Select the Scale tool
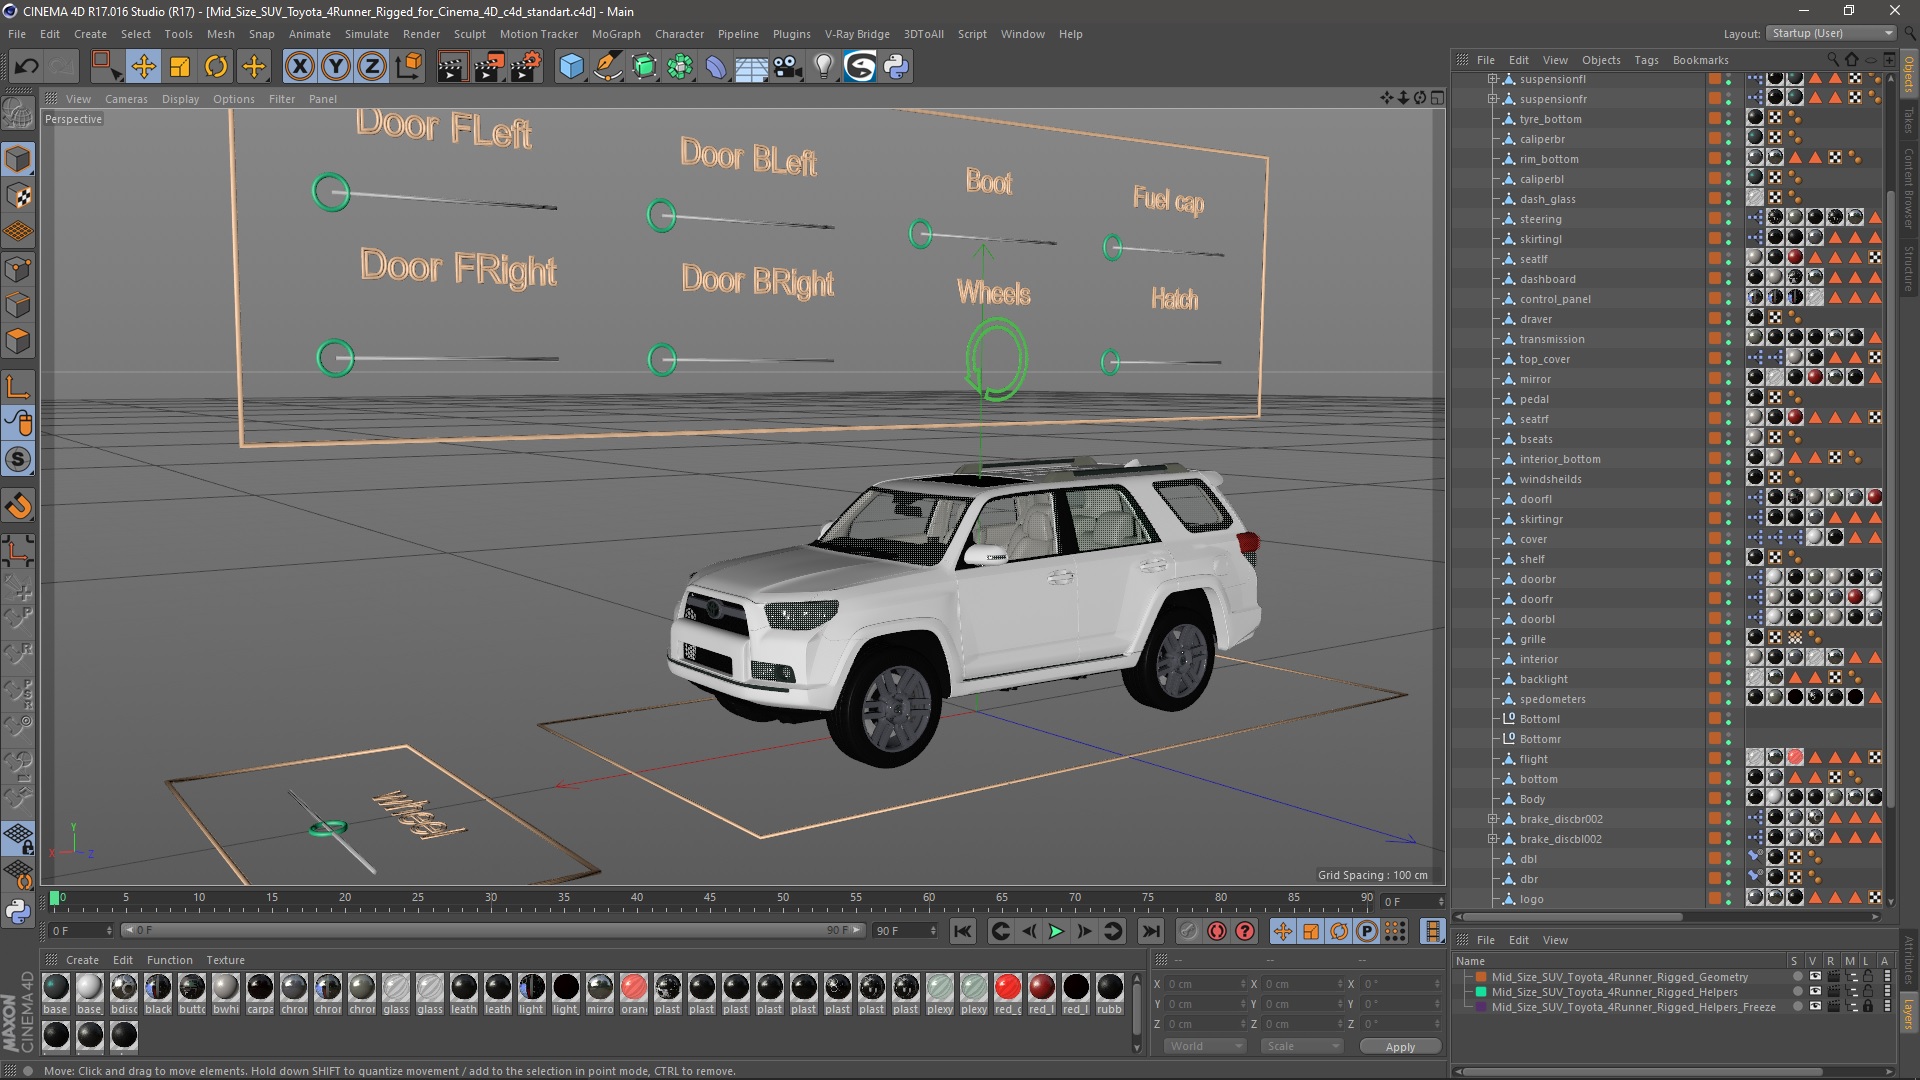 pyautogui.click(x=180, y=67)
